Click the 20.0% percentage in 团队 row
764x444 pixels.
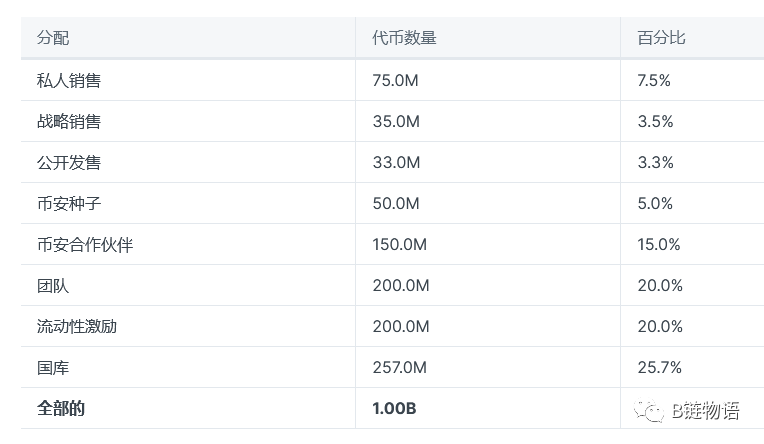click(660, 285)
